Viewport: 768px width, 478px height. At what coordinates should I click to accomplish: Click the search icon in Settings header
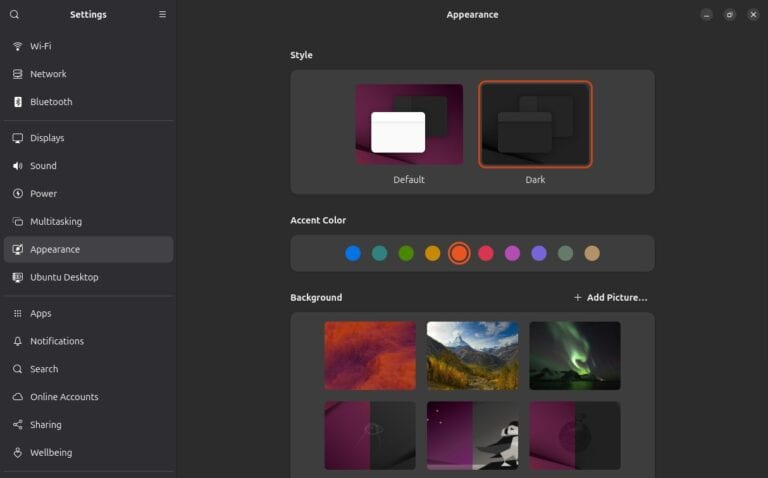[x=14, y=15]
